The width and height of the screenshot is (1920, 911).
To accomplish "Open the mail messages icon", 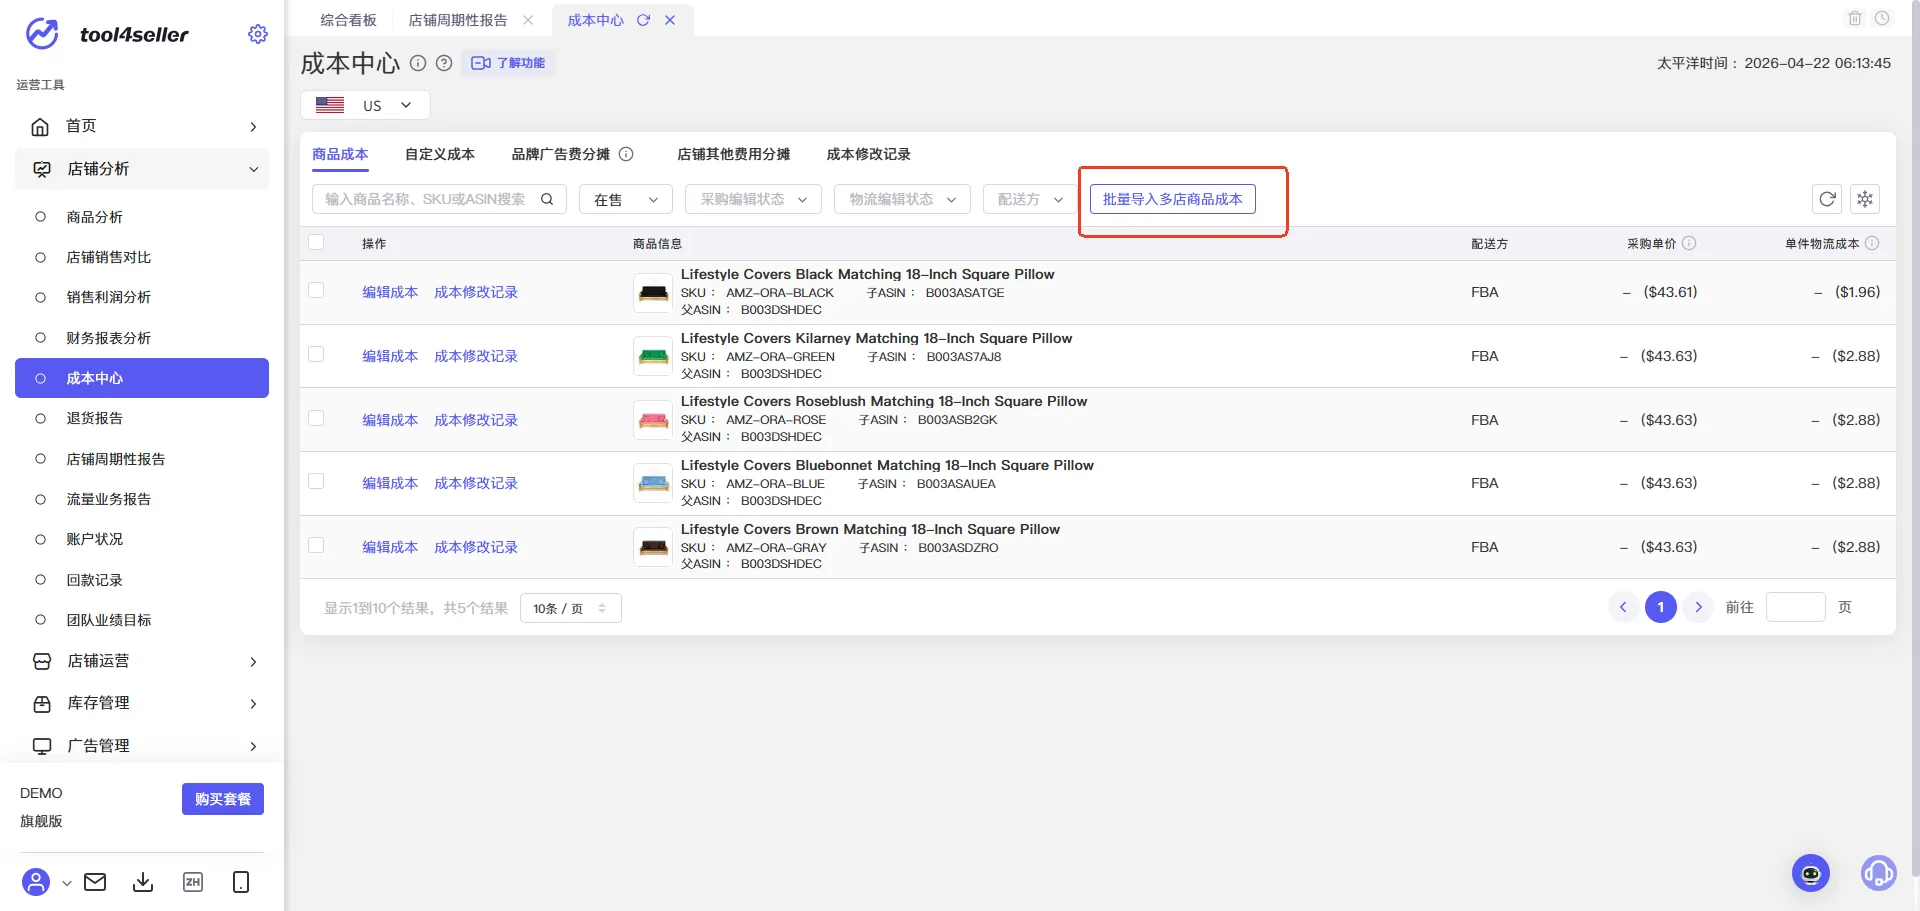I will tap(95, 882).
